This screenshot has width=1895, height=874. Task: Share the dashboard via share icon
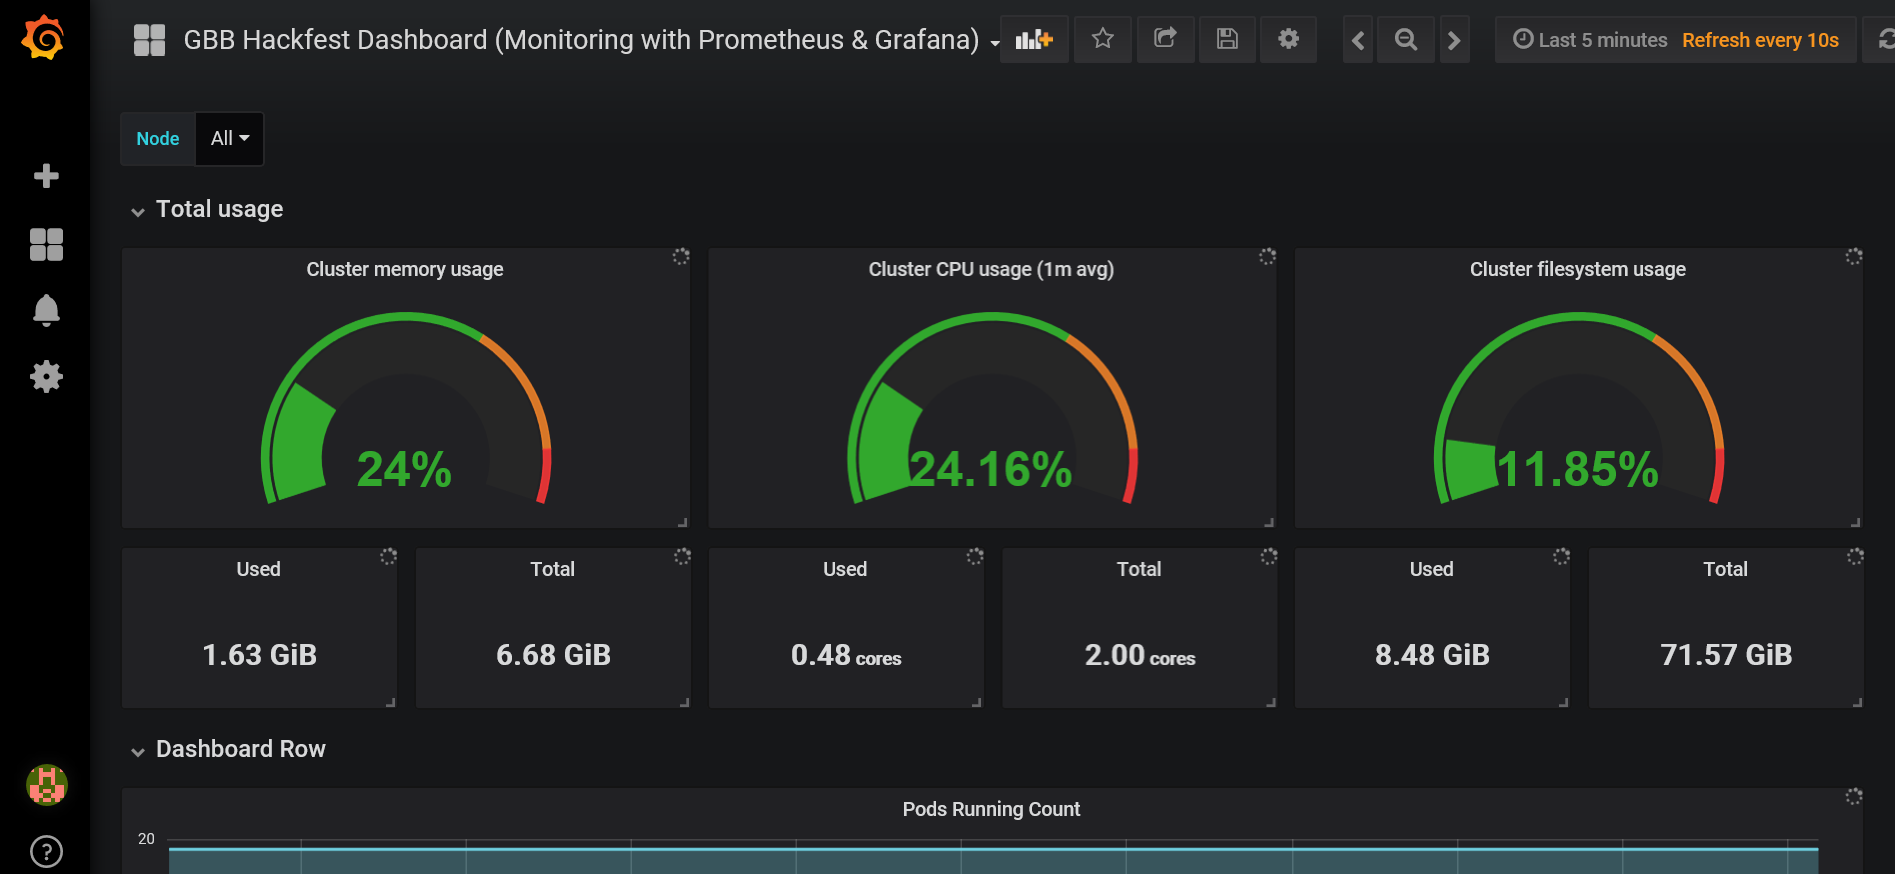(x=1165, y=40)
